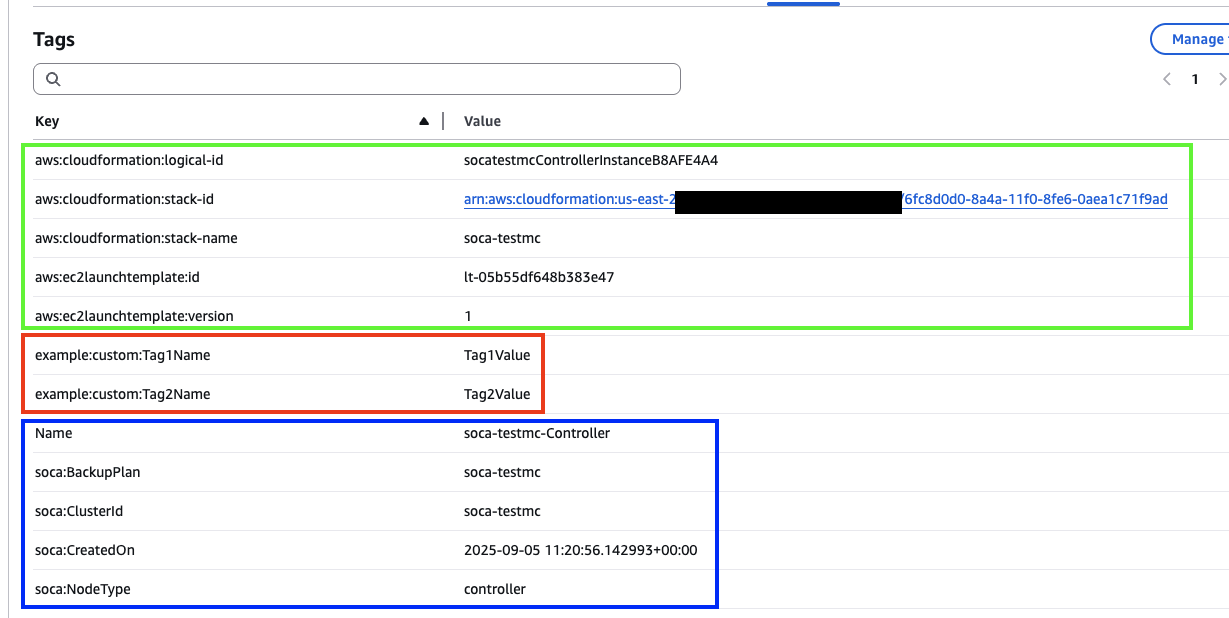1229x618 pixels.
Task: Click the example:custom:Tag2Name key
Action: (x=122, y=394)
